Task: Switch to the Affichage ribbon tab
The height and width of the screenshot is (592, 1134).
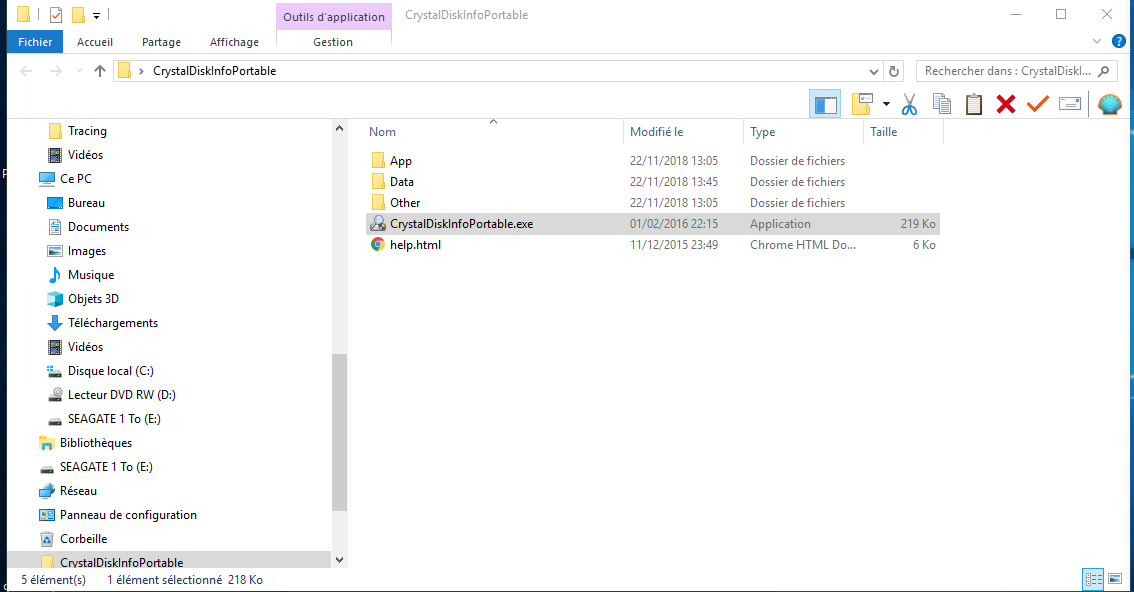Action: coord(234,42)
